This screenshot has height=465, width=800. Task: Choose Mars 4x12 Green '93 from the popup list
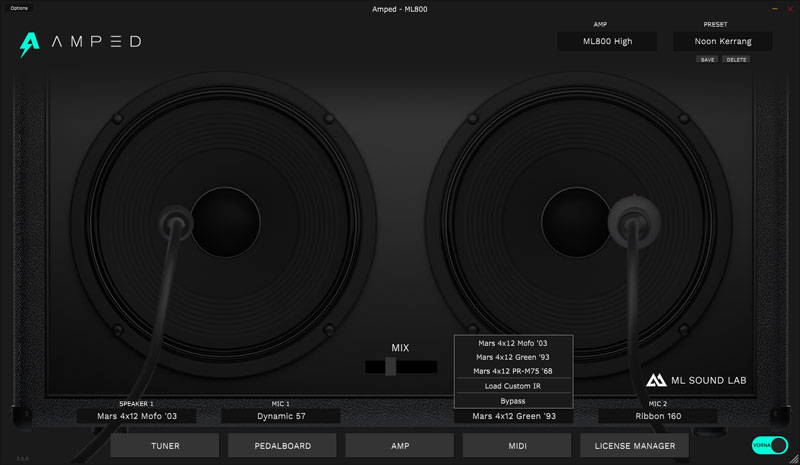point(513,357)
